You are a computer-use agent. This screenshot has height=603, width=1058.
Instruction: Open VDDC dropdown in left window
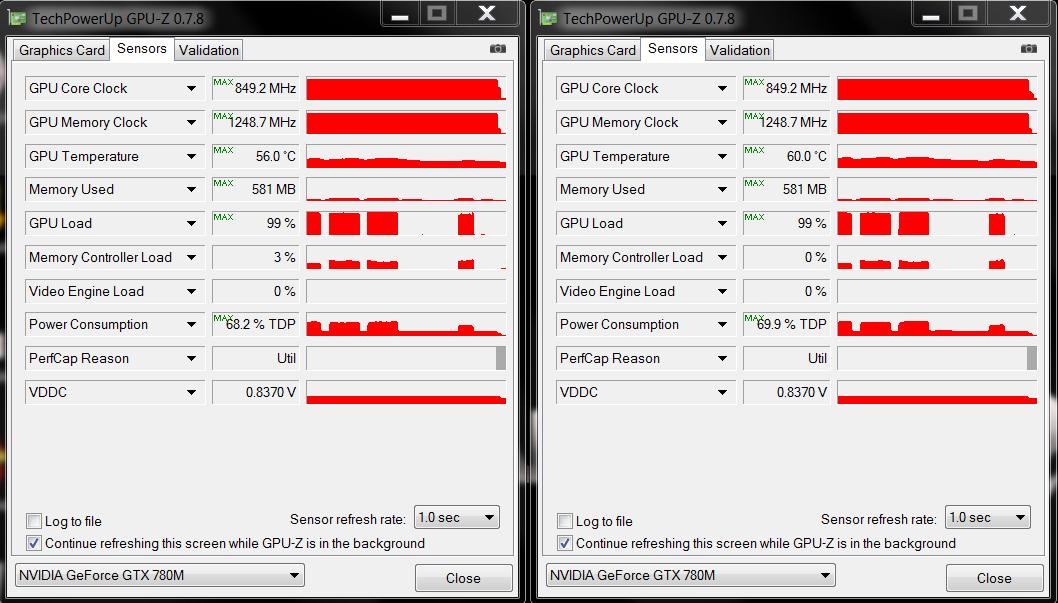[x=192, y=392]
